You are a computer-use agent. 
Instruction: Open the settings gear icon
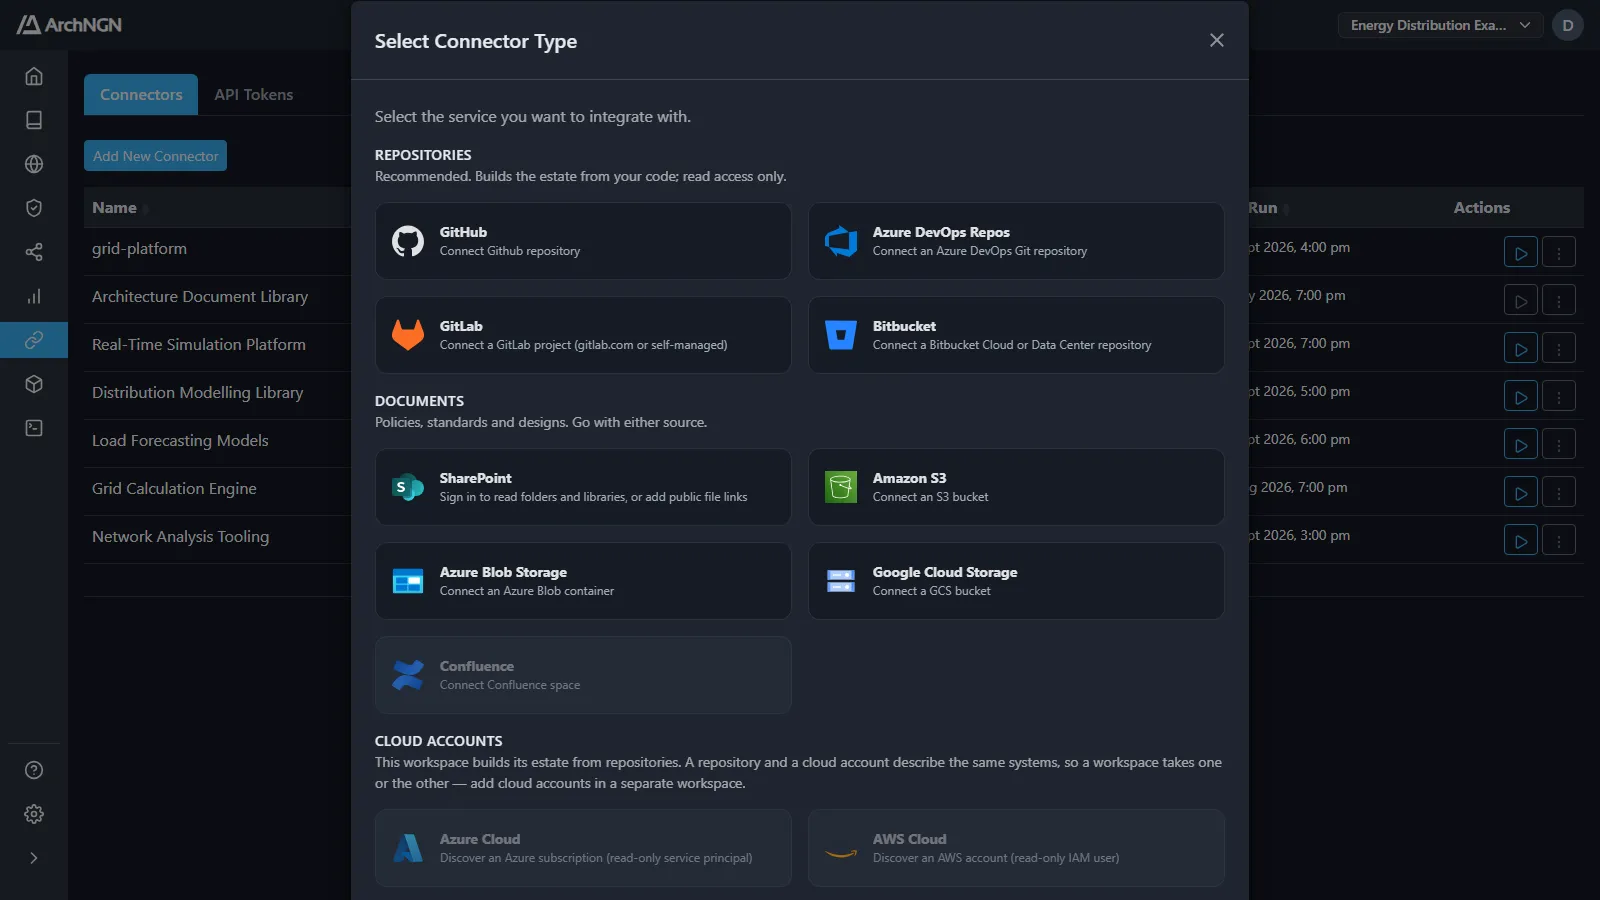pyautogui.click(x=34, y=814)
